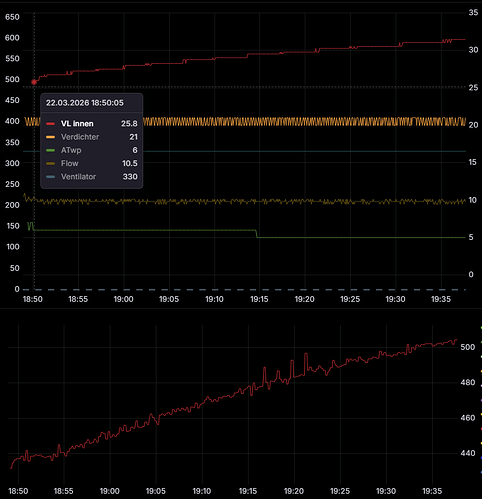Click the 19:00 time label in the upper chart
Screen dimensions: 482x499
coord(124,299)
